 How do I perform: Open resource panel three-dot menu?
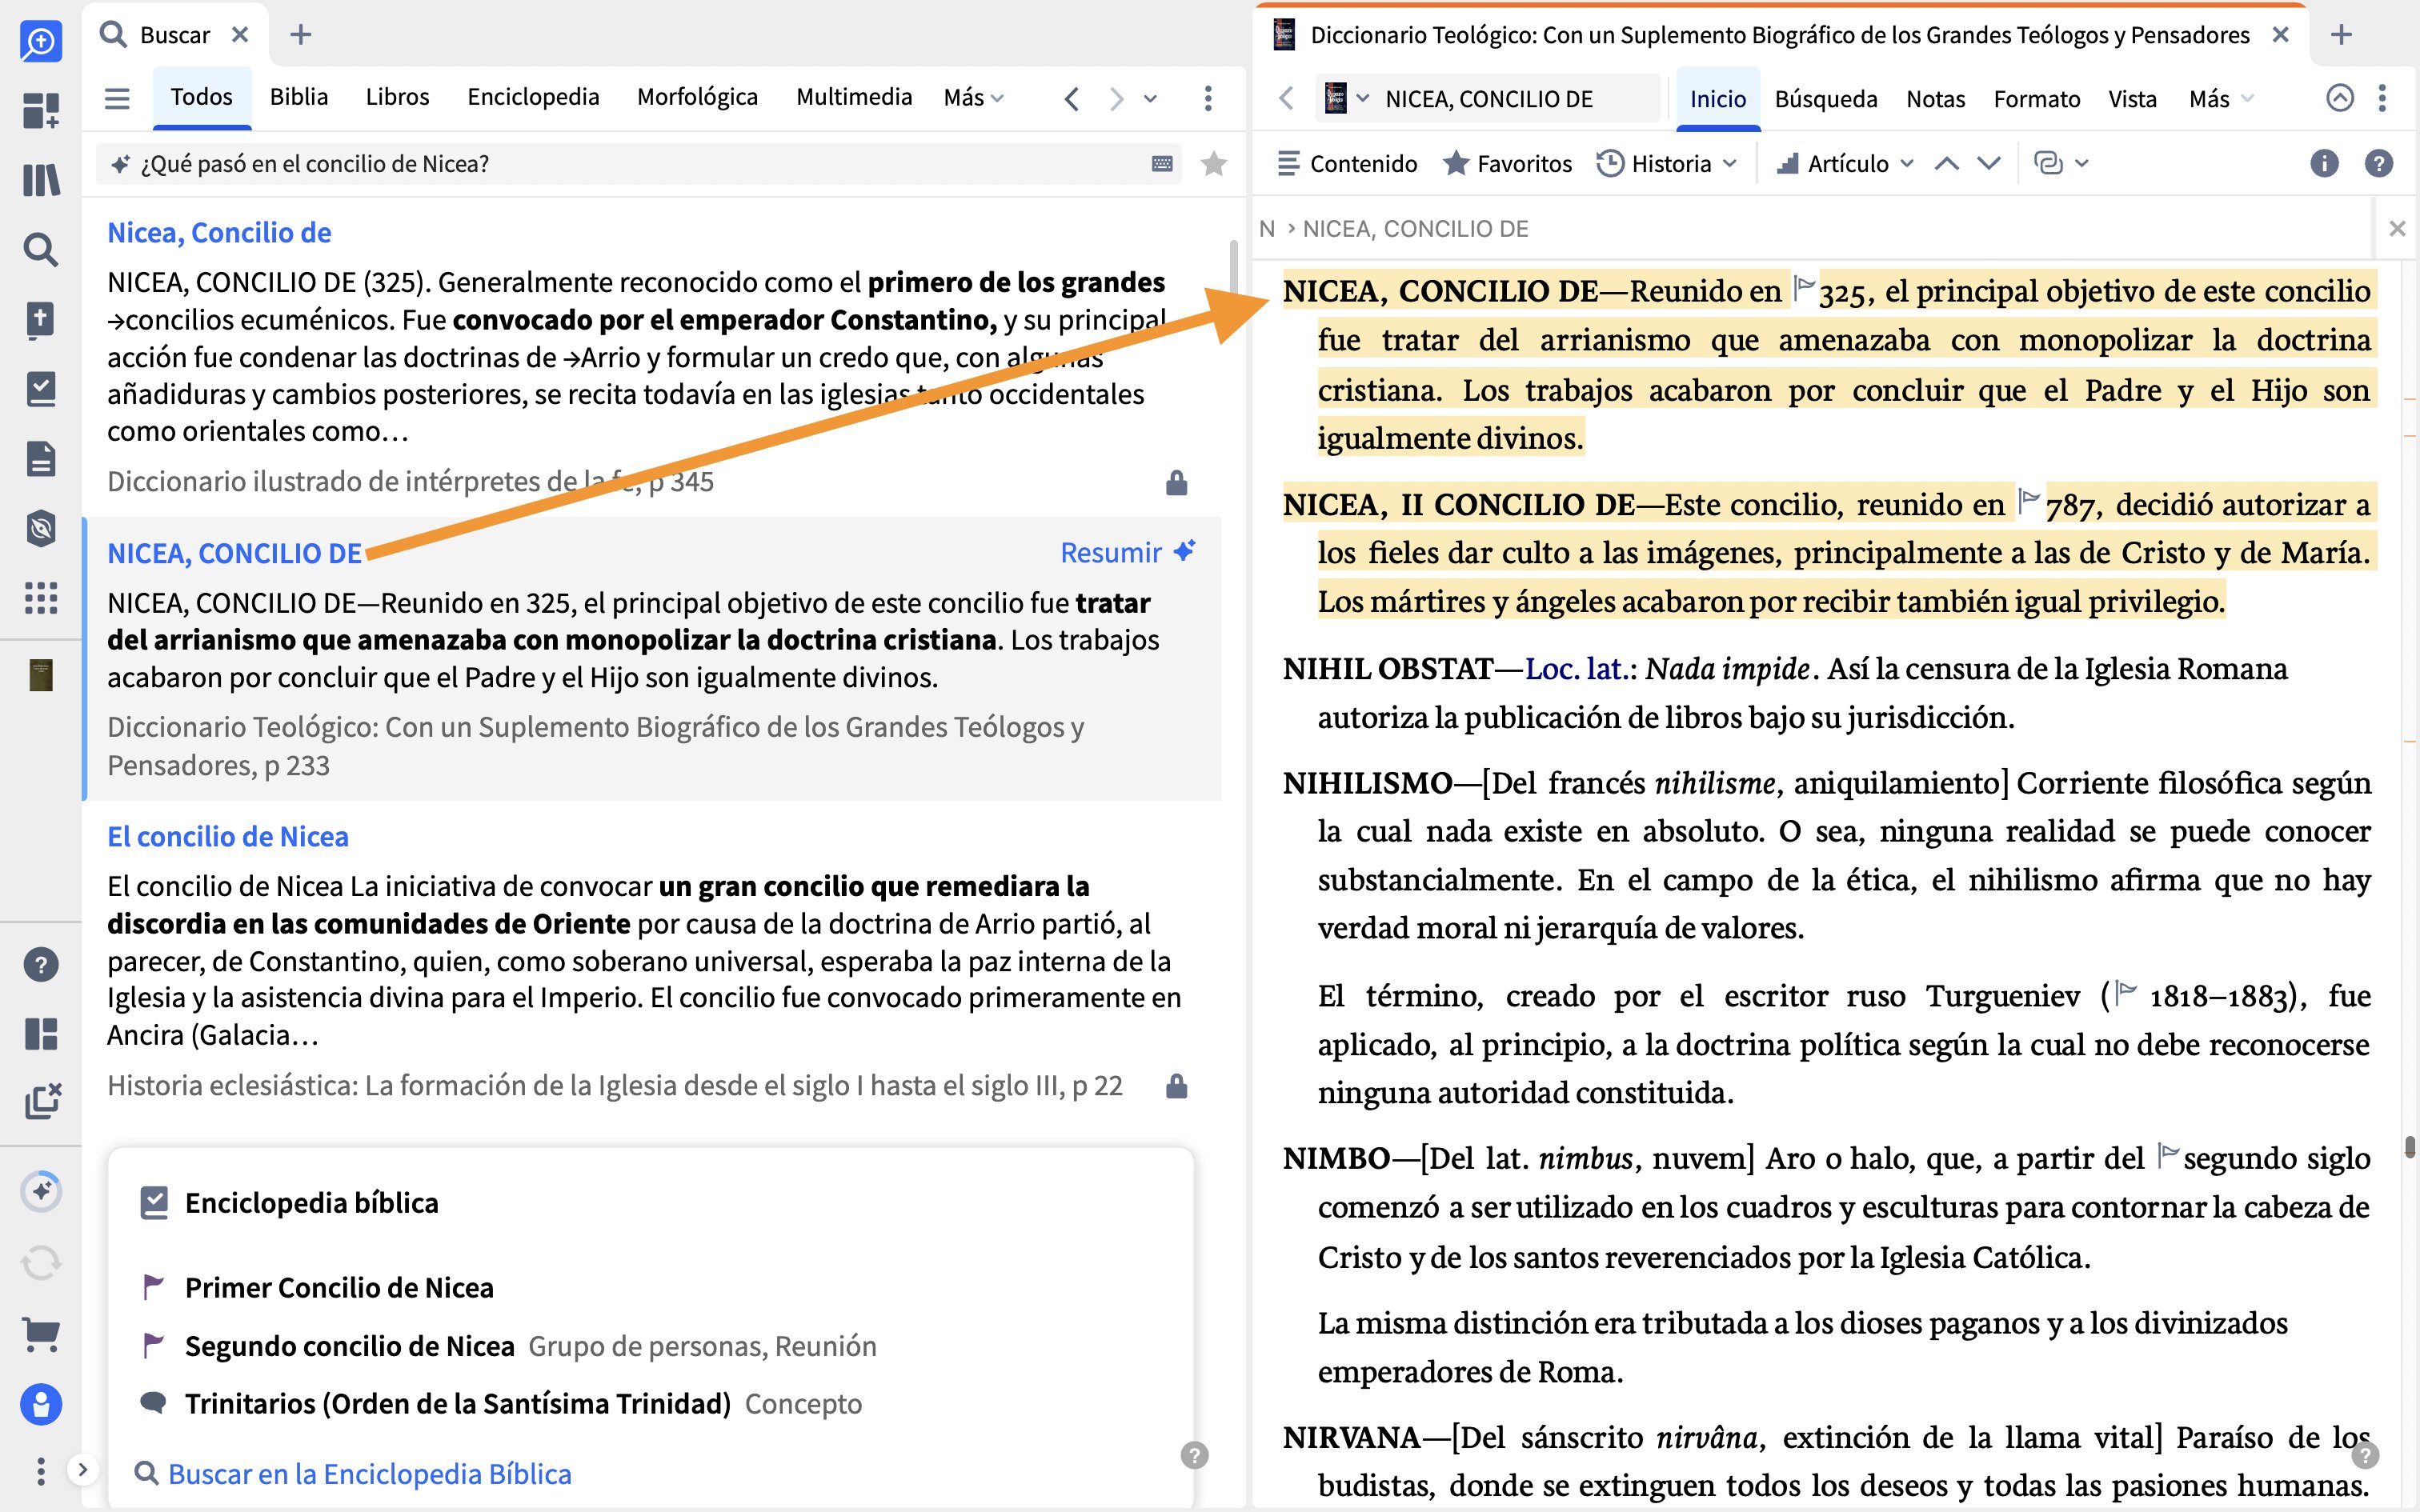pos(2382,98)
